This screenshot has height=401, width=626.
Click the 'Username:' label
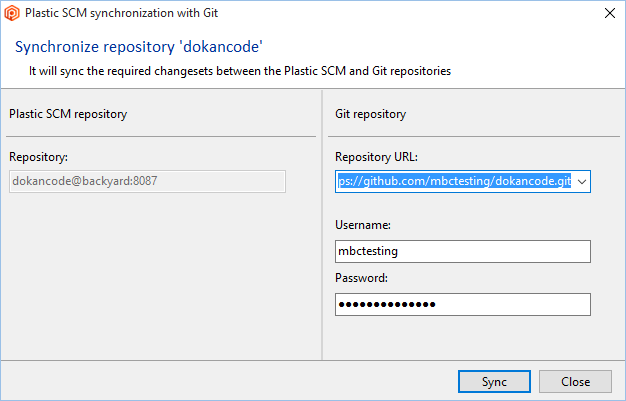364,226
